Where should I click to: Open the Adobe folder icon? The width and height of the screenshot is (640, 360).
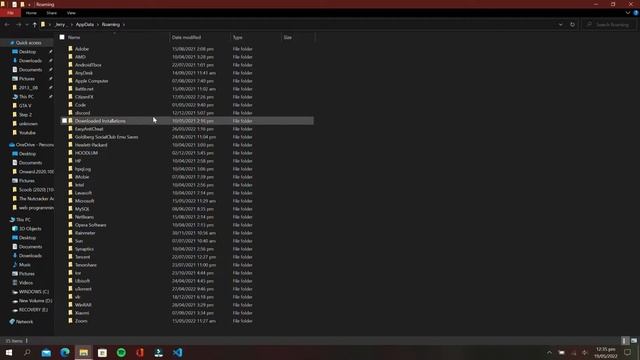click(70, 49)
